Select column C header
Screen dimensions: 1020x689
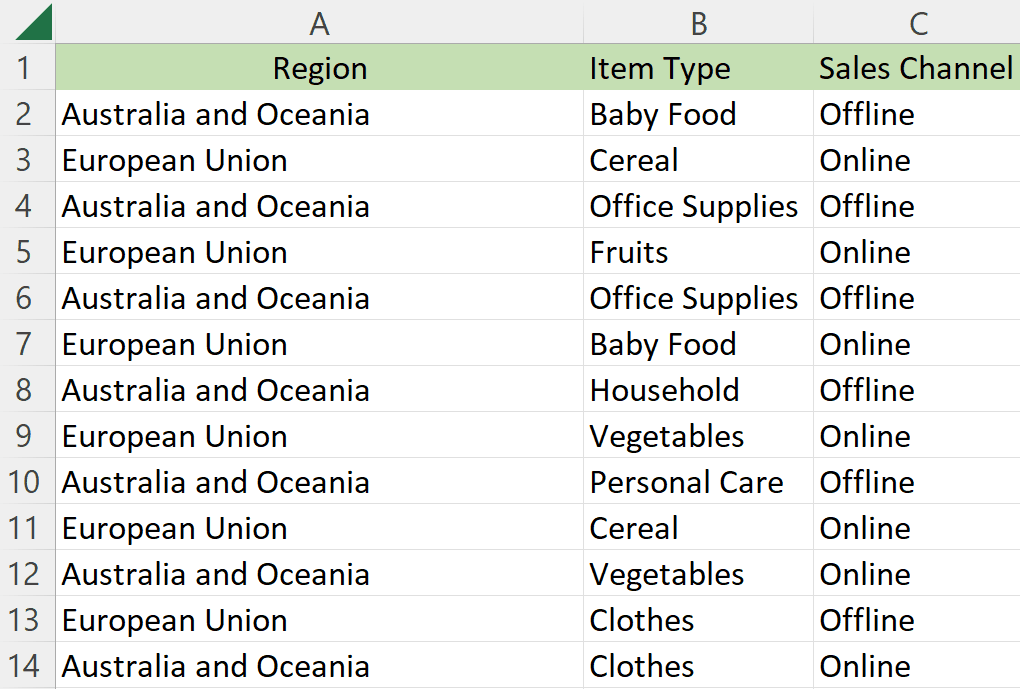(917, 22)
